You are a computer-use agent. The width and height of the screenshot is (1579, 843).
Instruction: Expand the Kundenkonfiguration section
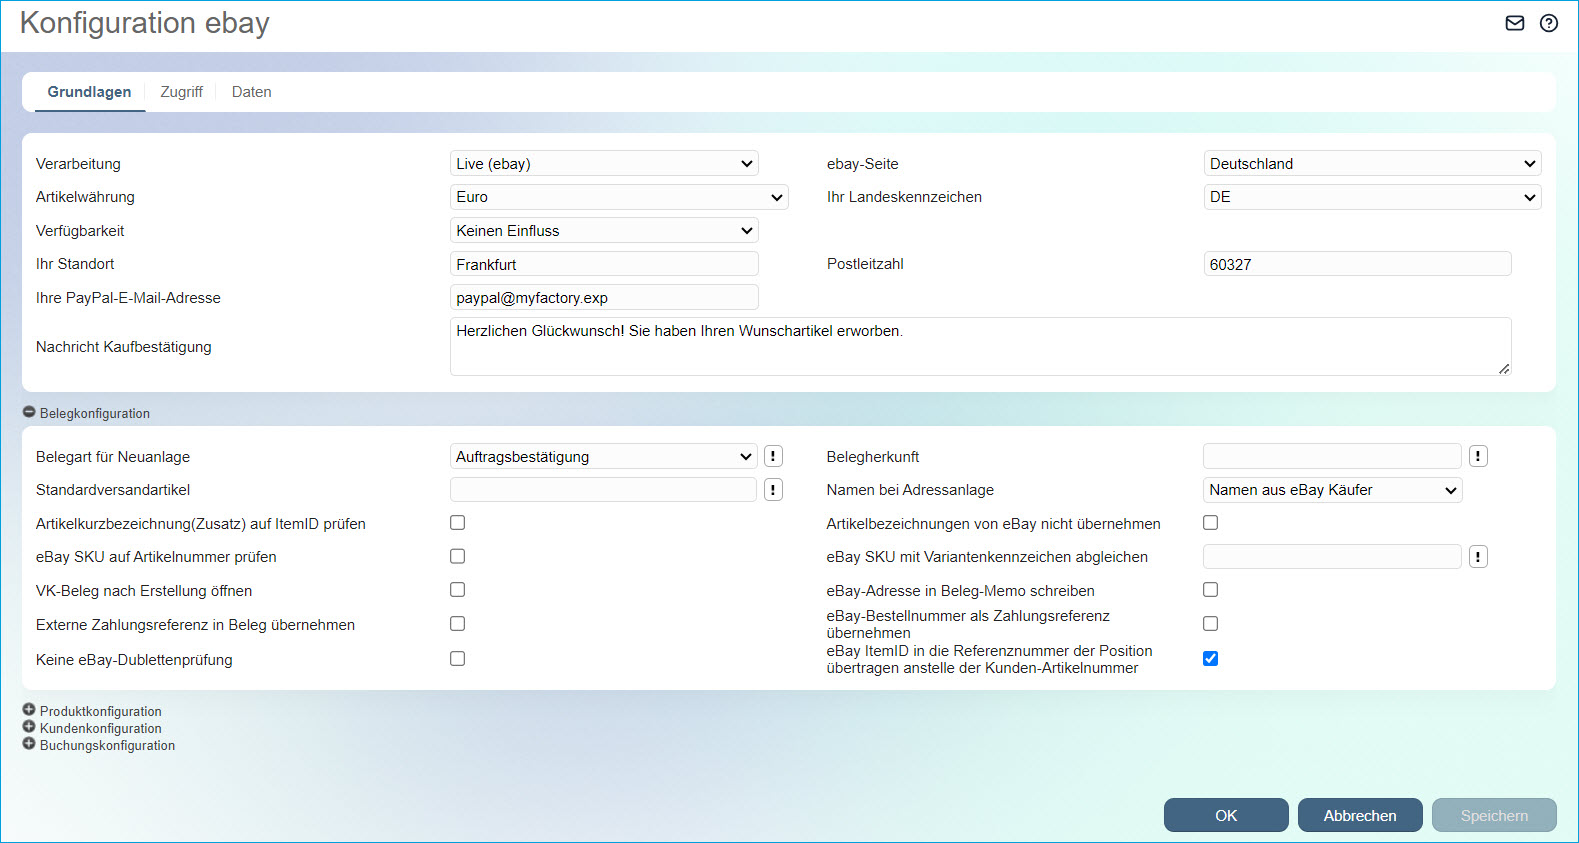pyautogui.click(x=29, y=727)
